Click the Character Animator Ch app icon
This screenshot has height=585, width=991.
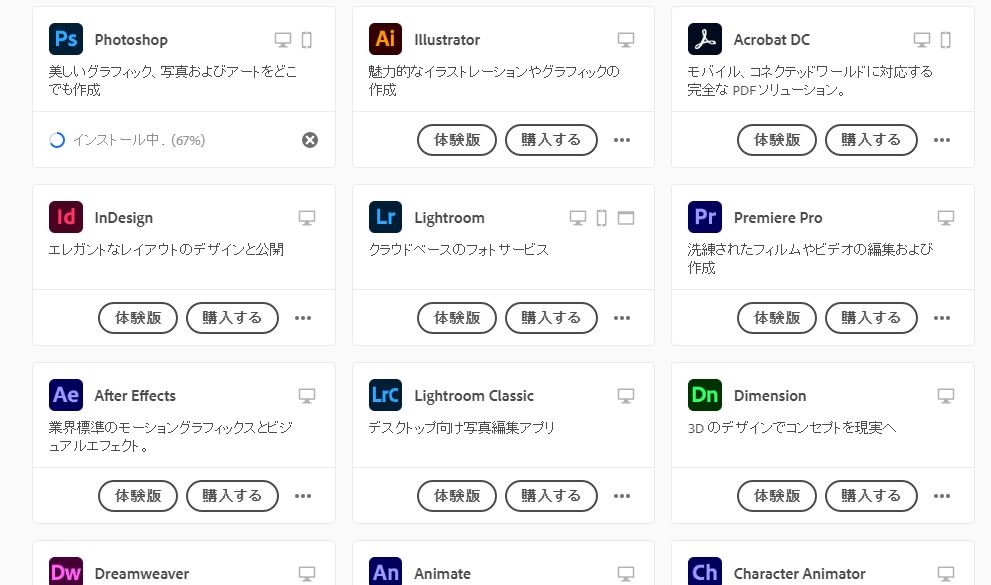pos(705,571)
